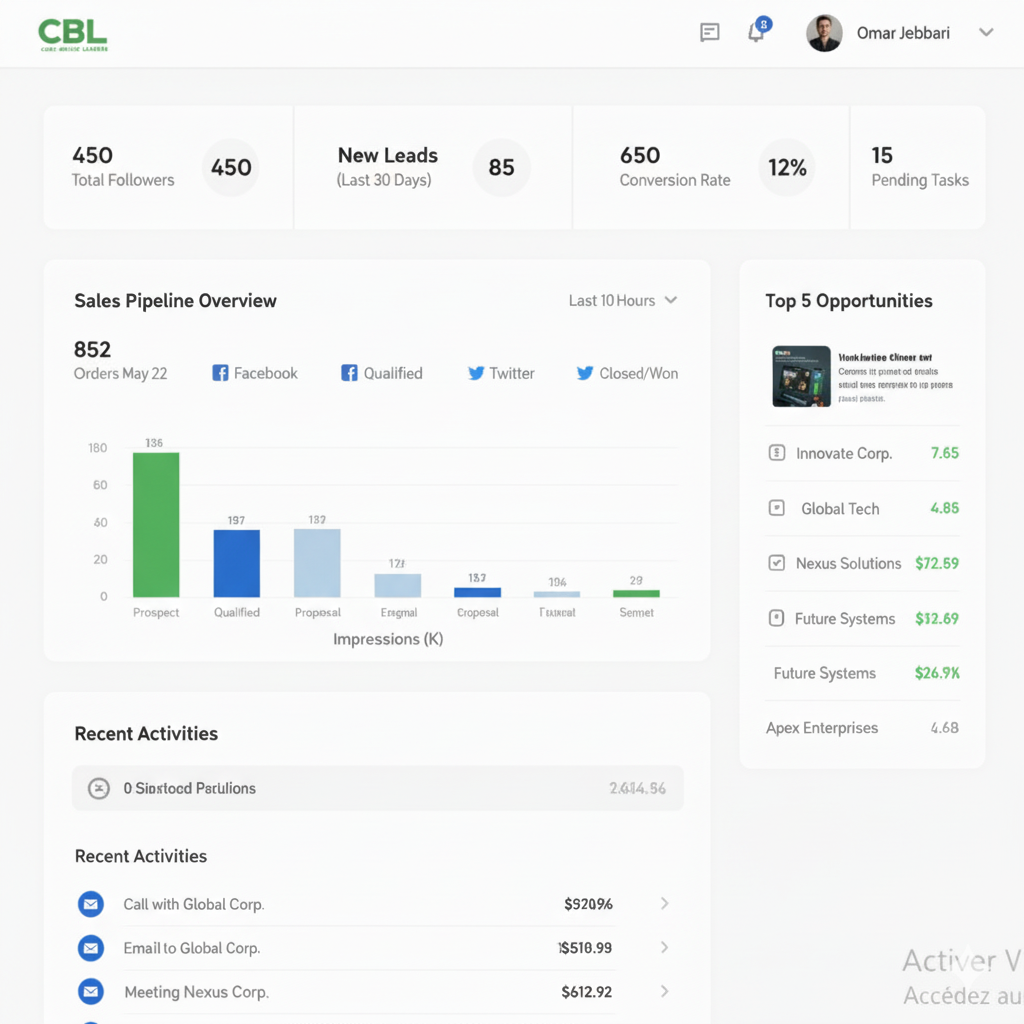The image size is (1024, 1024).
Task: Open the notifications bell icon
Action: [757, 33]
